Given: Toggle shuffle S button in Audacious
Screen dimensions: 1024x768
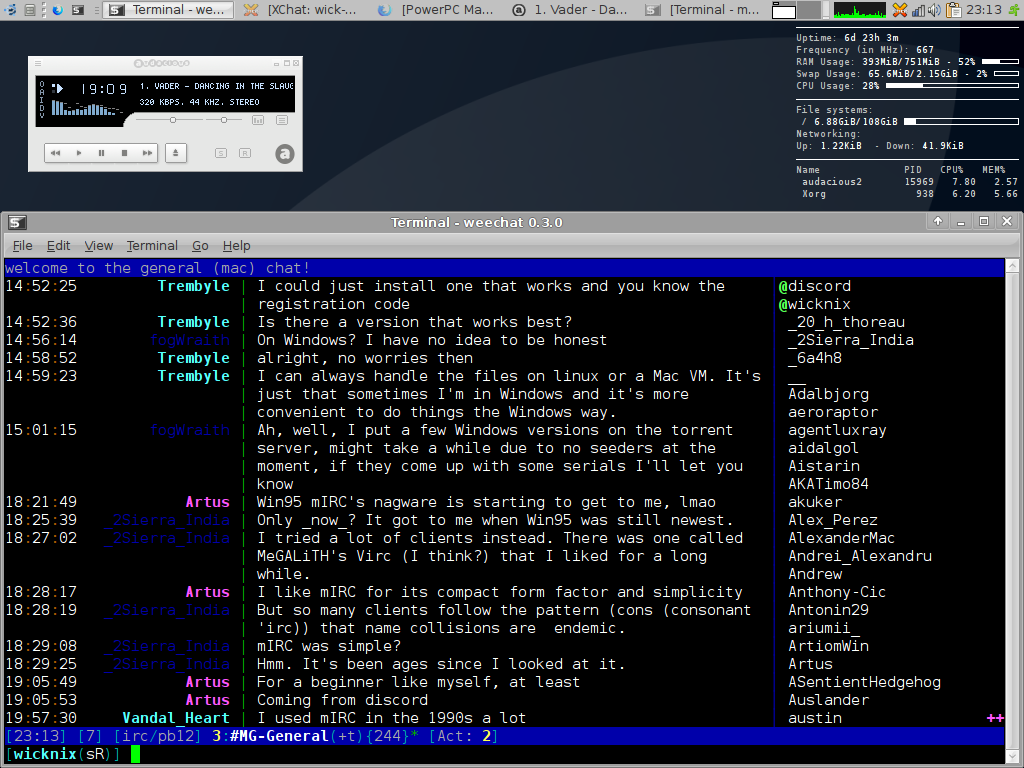Looking at the screenshot, I should tap(221, 153).
